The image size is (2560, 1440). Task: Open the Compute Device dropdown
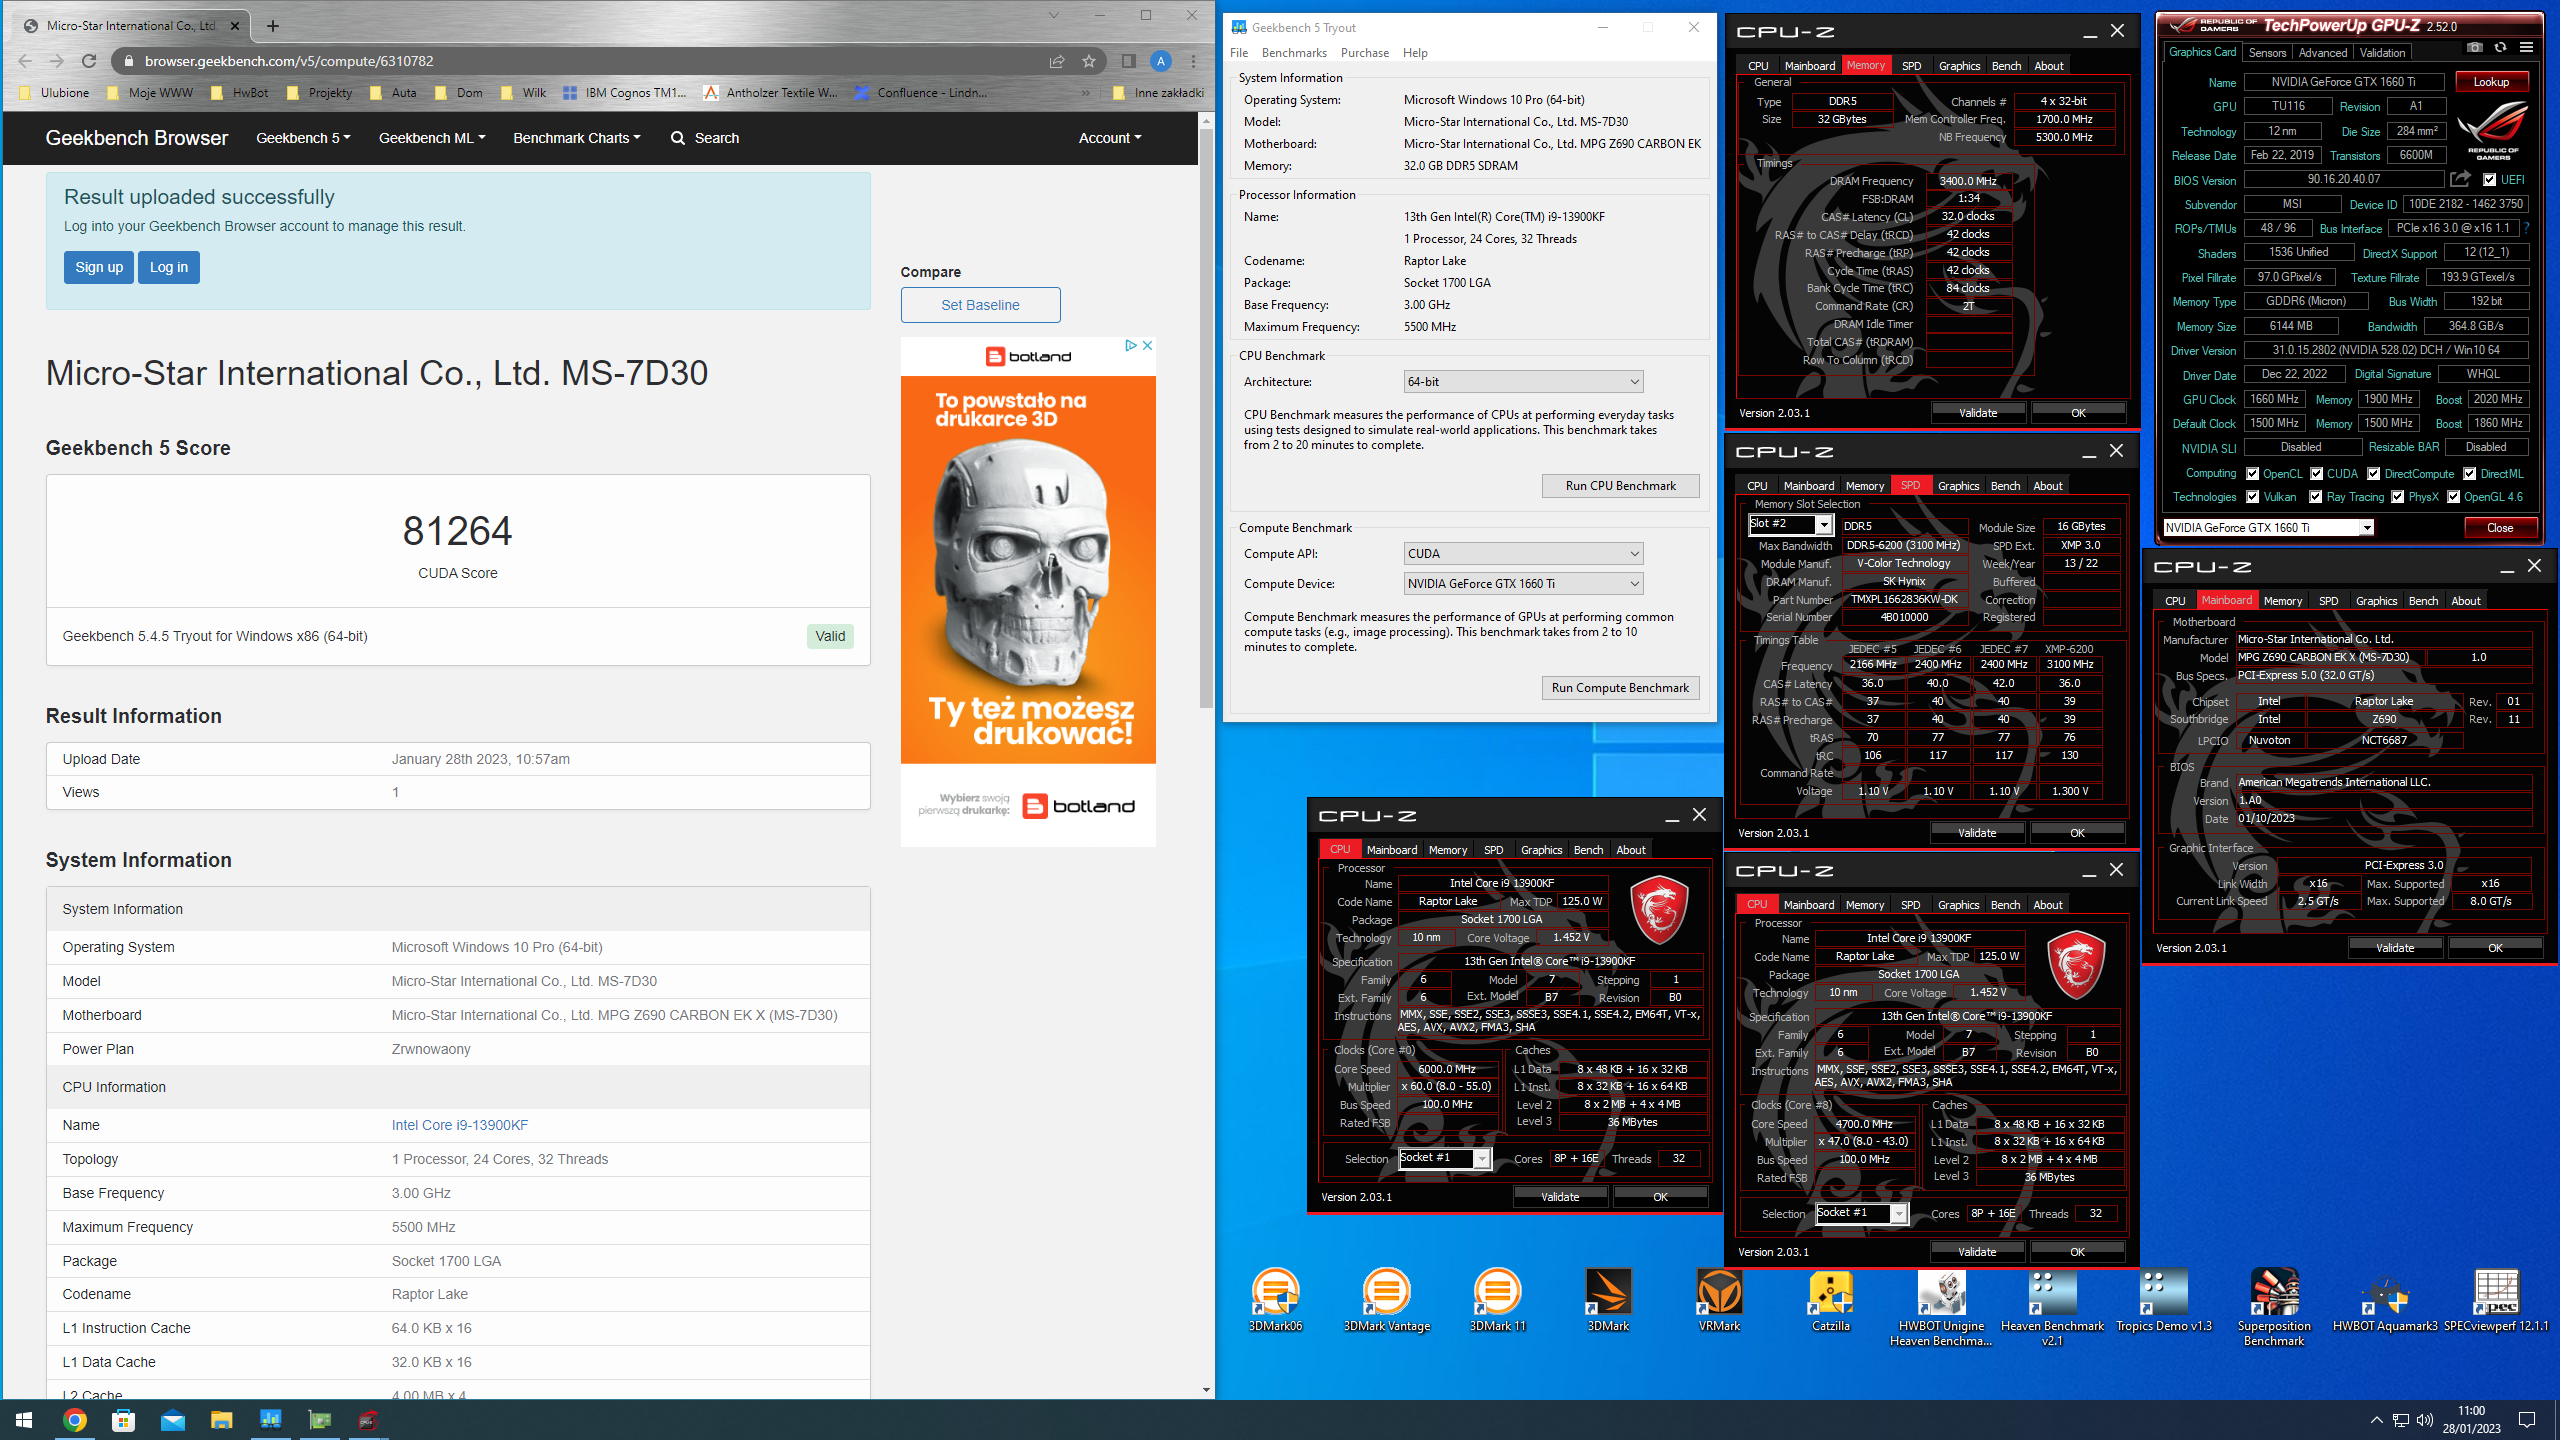pos(1523,584)
